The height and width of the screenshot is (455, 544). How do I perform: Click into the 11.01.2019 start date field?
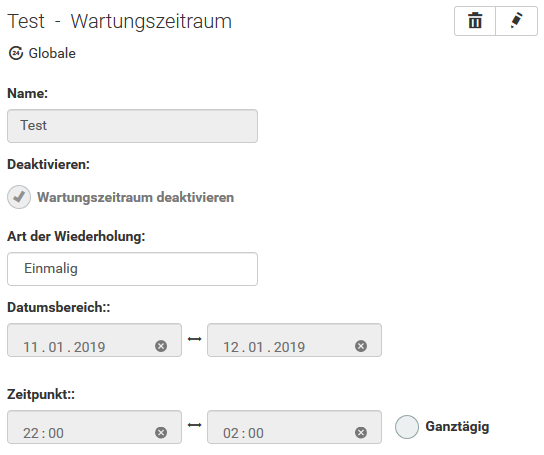[94, 340]
